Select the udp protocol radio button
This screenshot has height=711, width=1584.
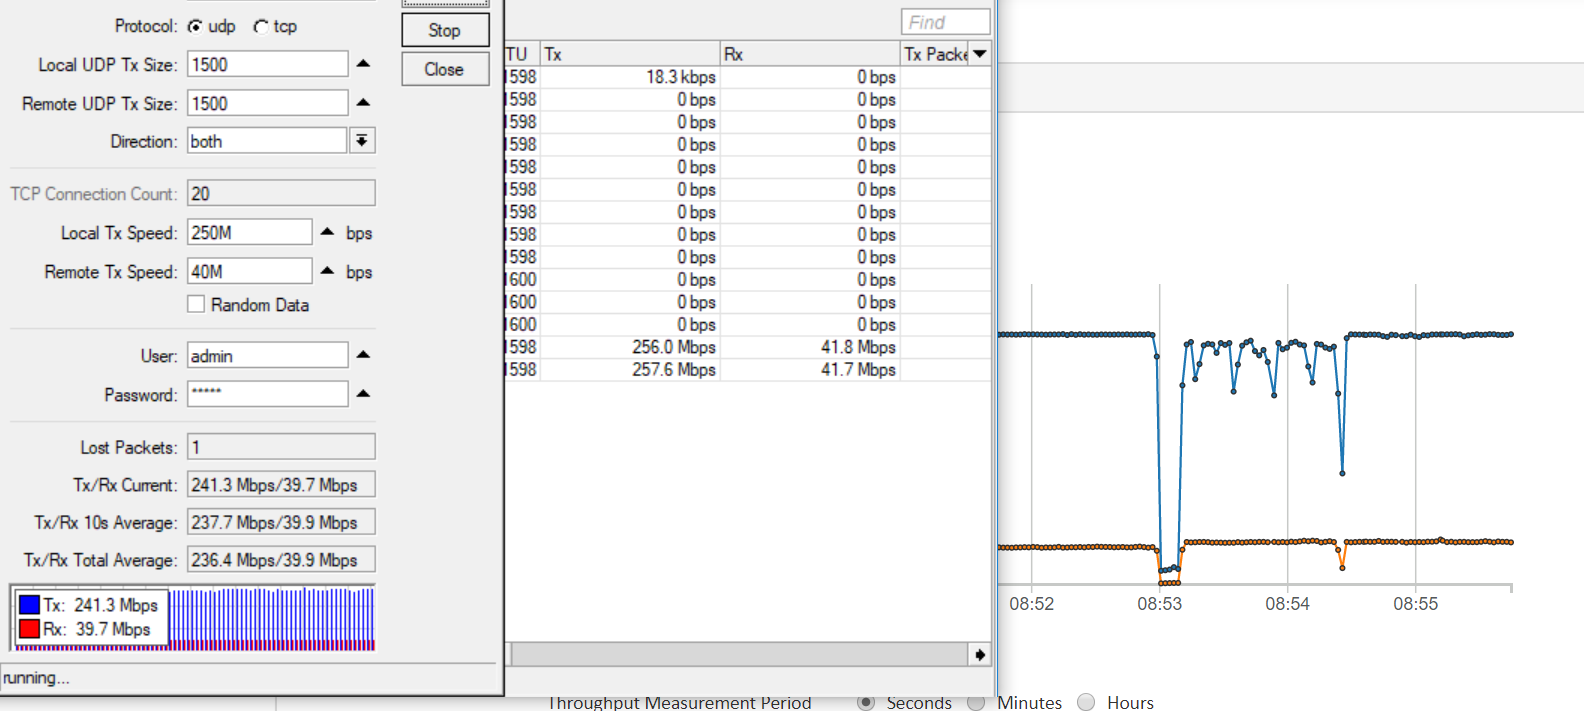click(x=195, y=26)
